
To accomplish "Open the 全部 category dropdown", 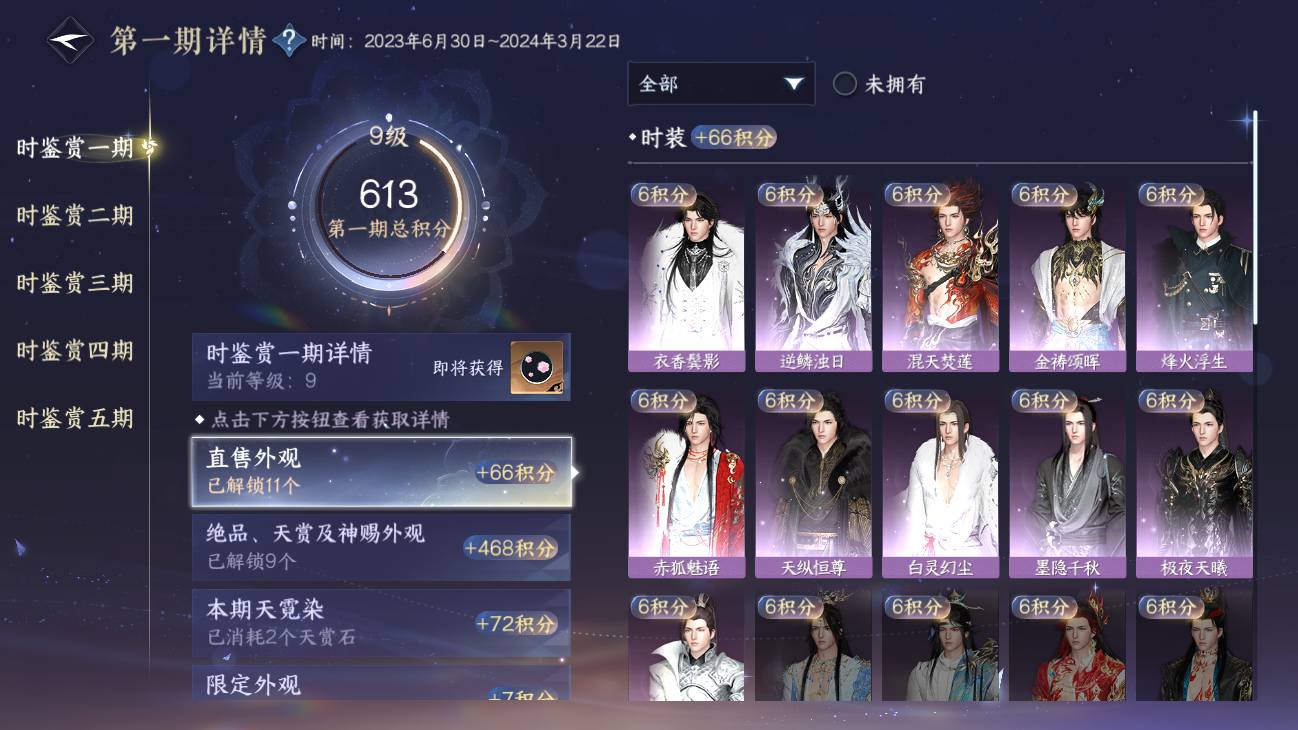I will (721, 84).
